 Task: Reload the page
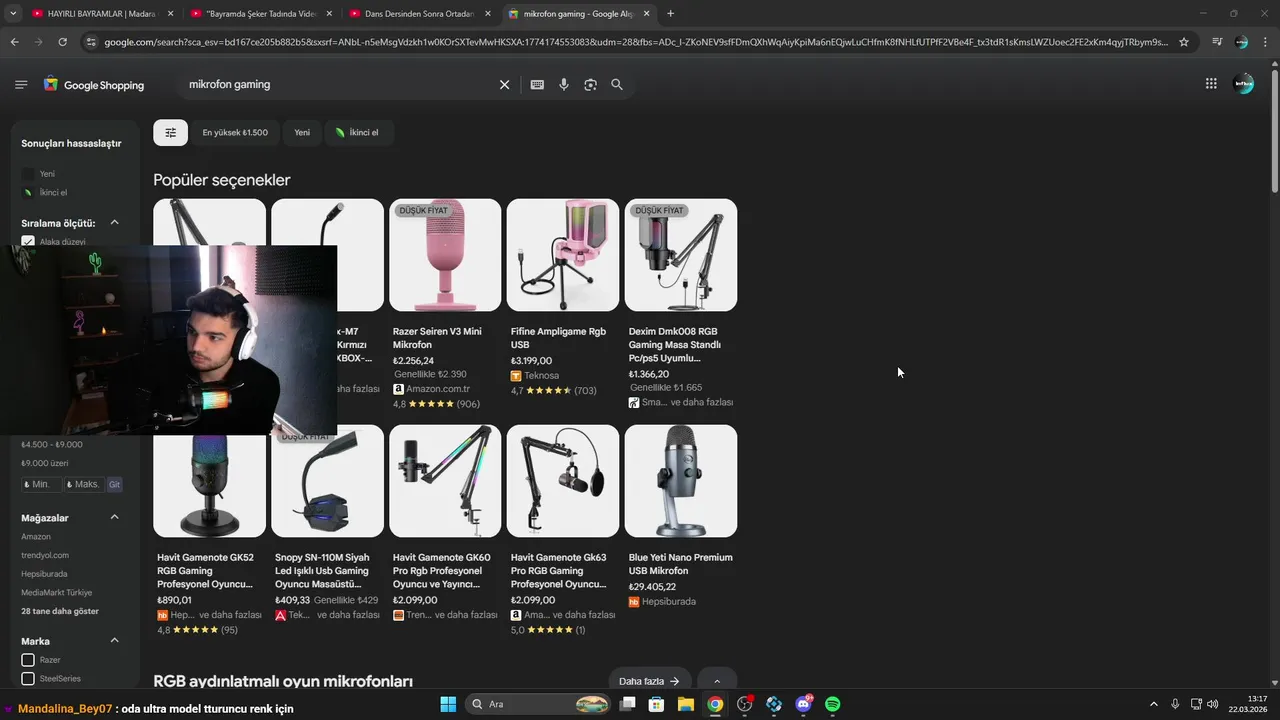pos(62,42)
